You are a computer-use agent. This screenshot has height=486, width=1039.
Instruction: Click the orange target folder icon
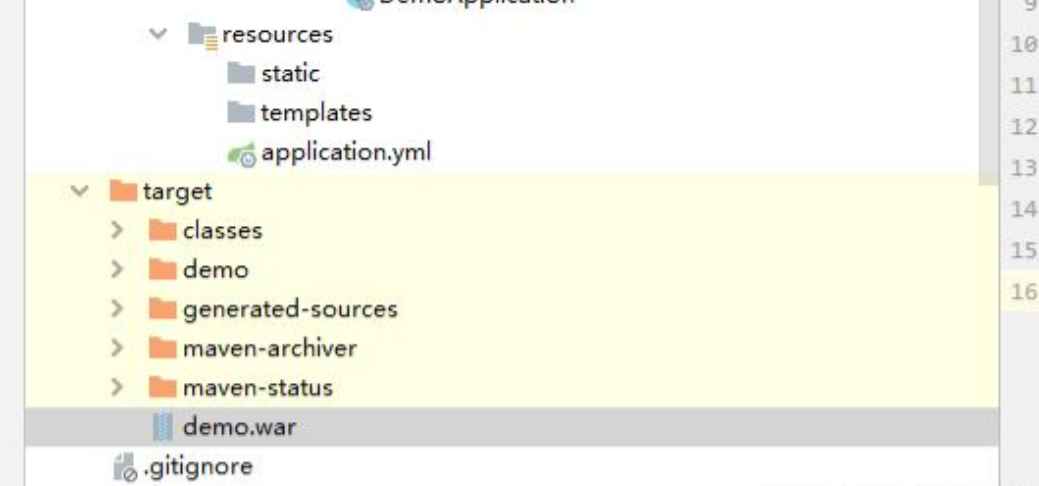[123, 191]
